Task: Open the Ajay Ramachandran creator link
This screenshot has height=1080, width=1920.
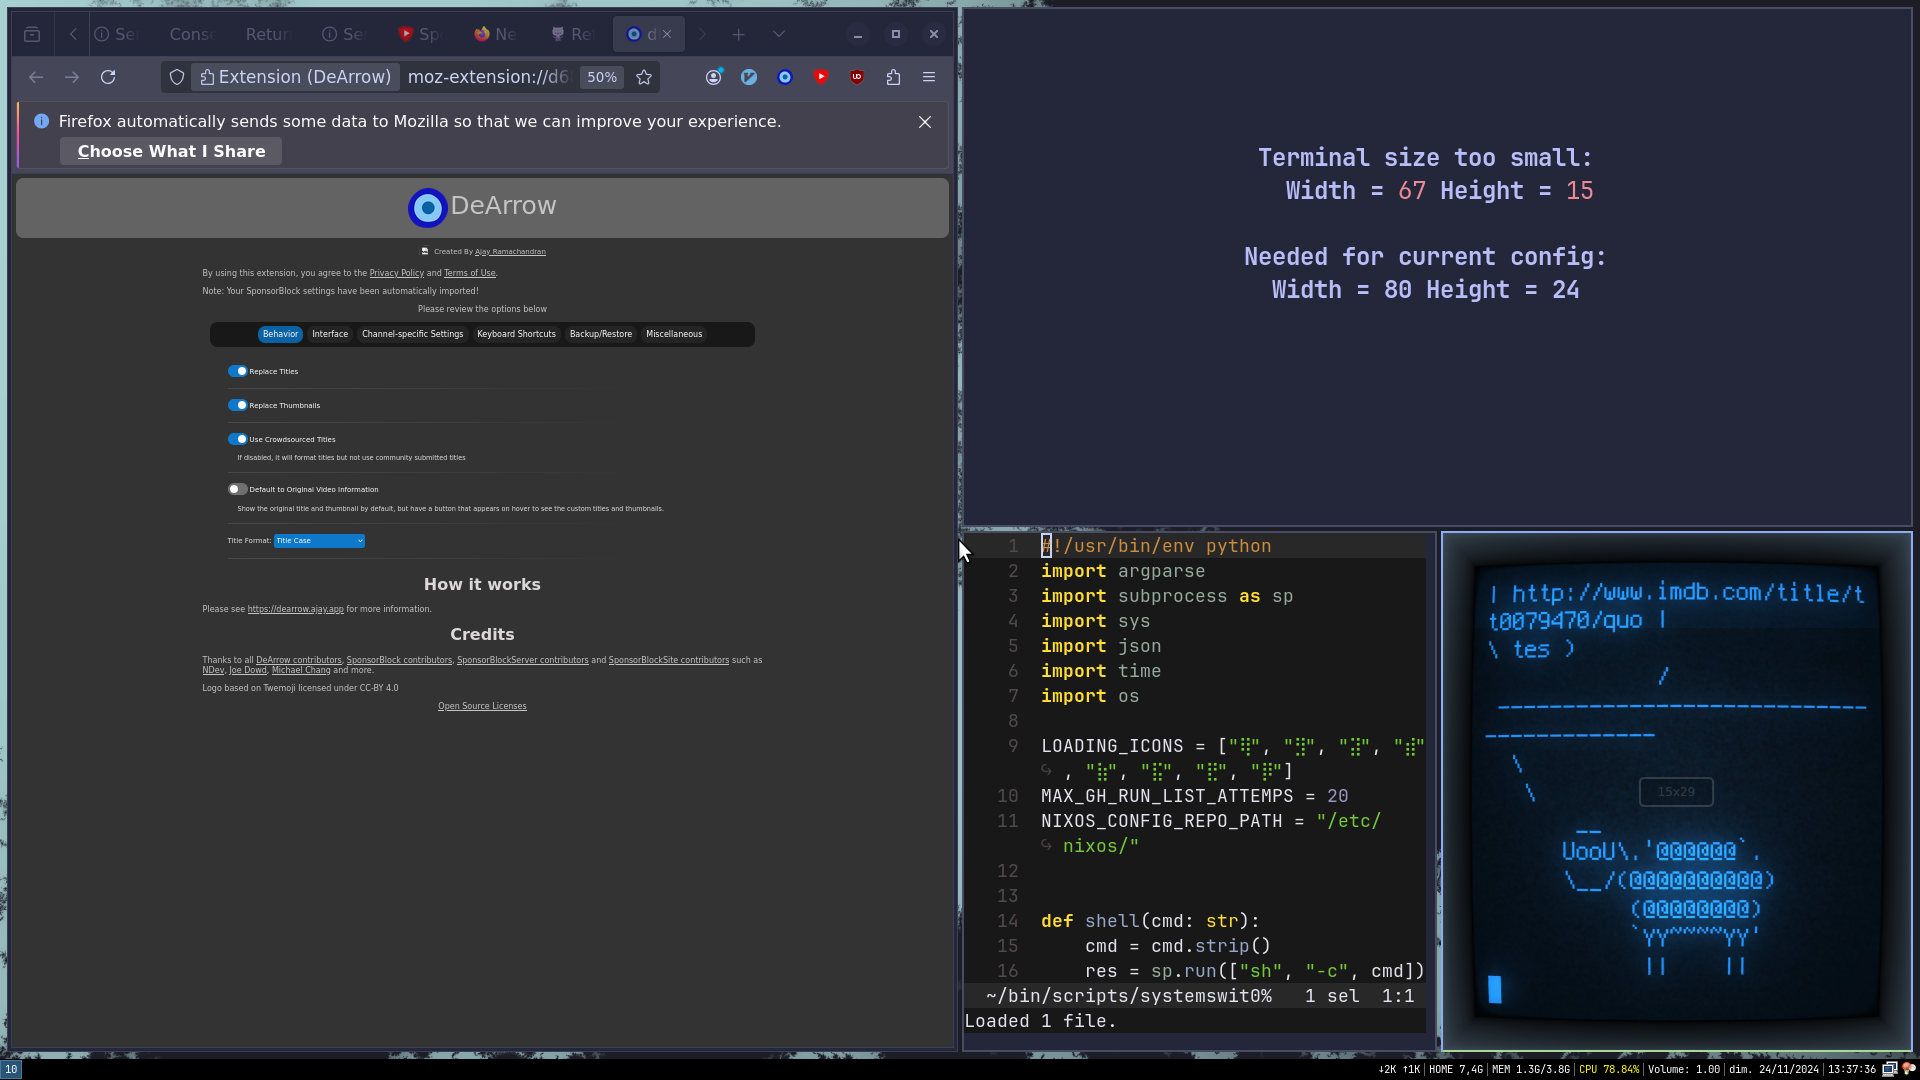Action: [510, 252]
